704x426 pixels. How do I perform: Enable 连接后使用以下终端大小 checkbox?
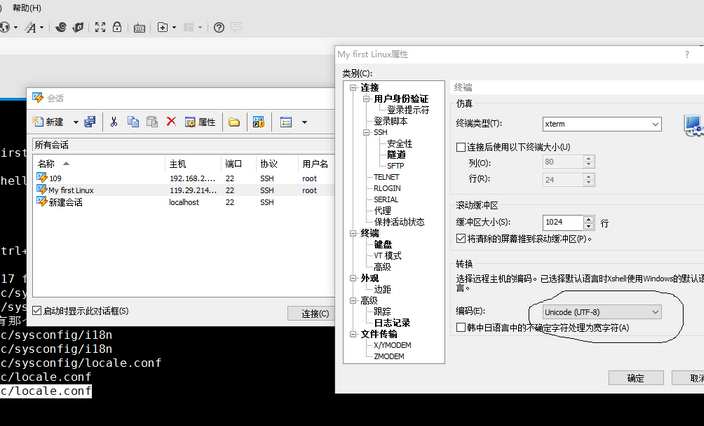[x=461, y=147]
